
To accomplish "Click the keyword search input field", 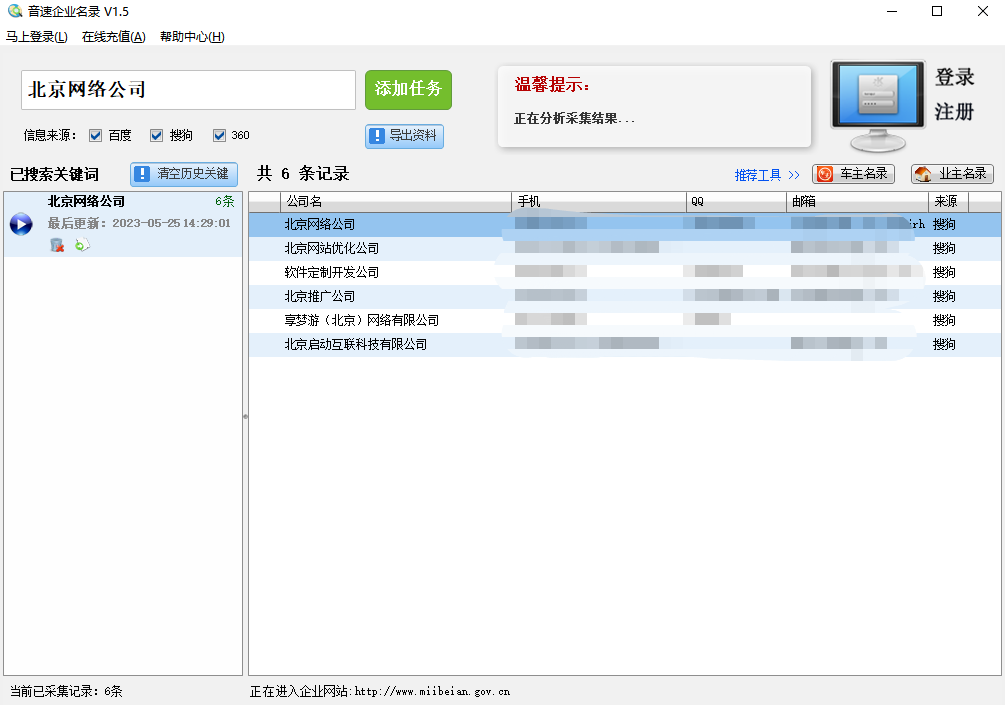I will click(188, 90).
